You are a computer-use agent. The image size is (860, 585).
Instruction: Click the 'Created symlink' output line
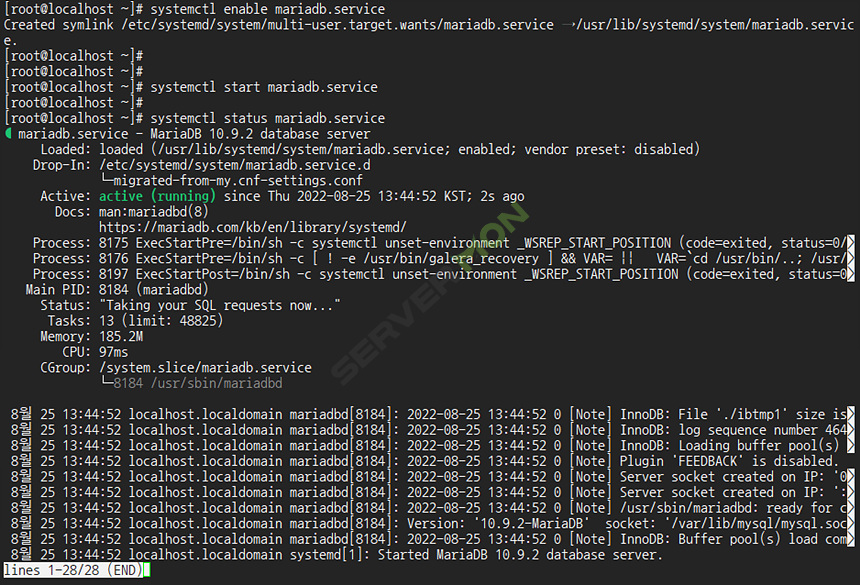tap(429, 32)
